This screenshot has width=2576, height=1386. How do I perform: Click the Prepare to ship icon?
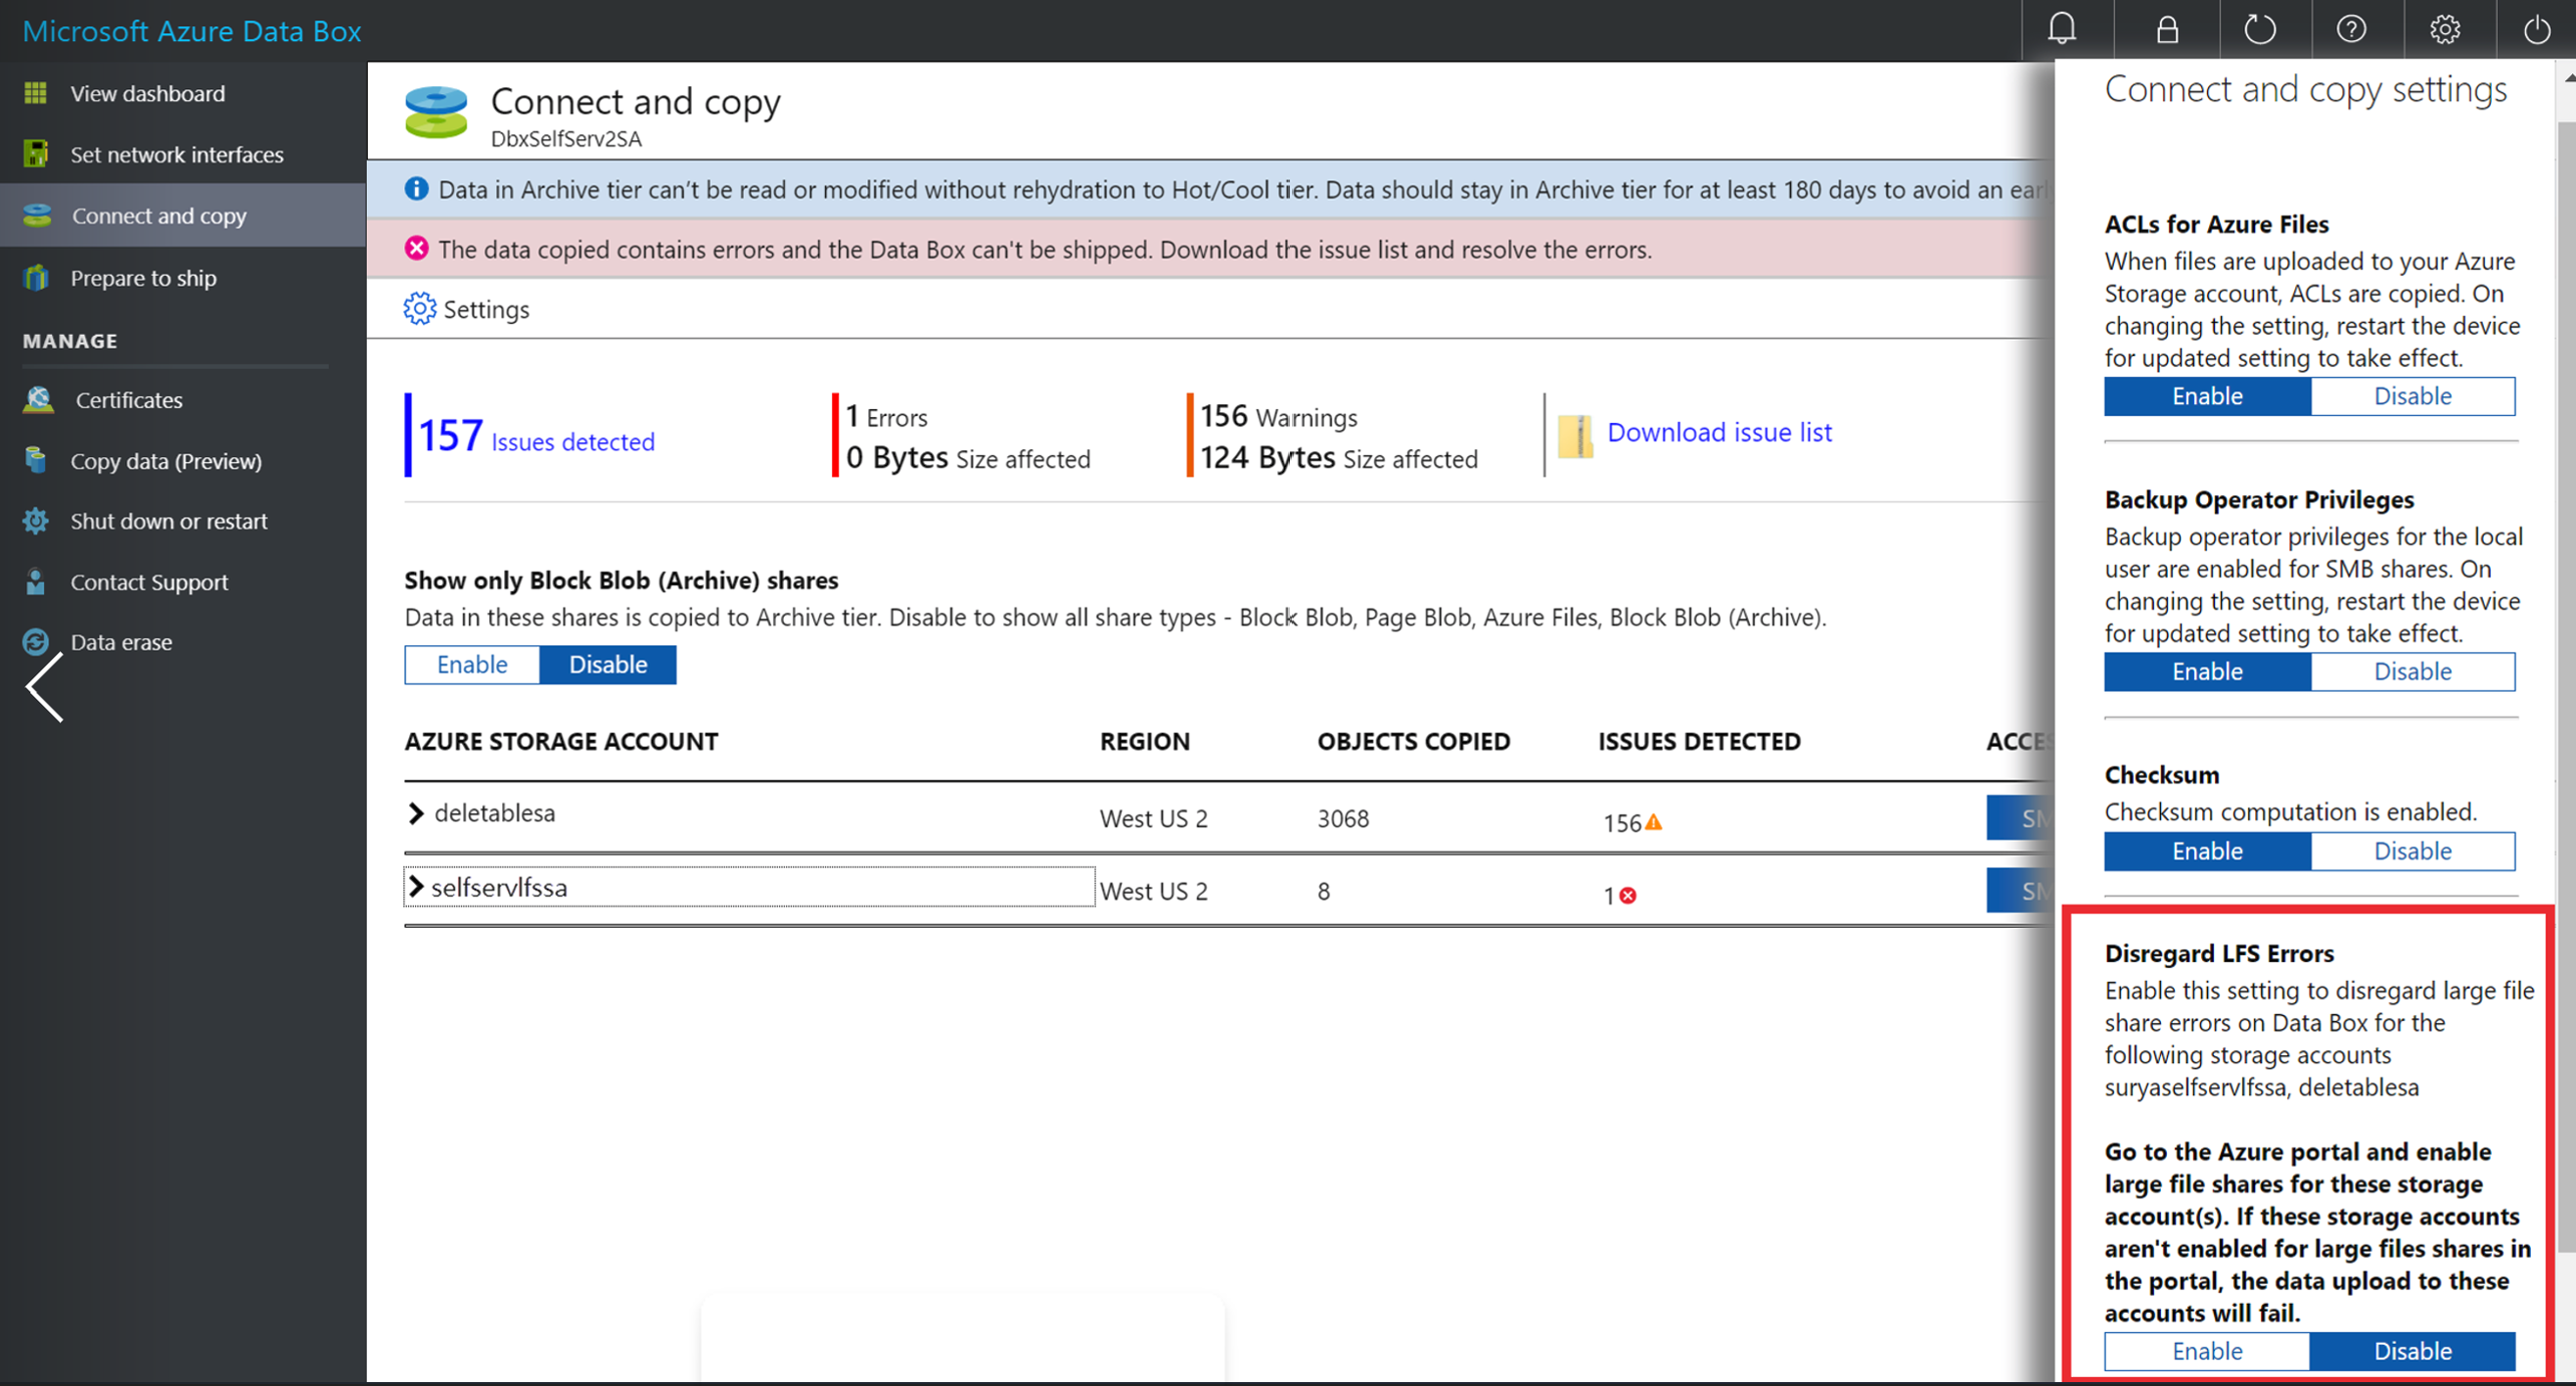click(x=37, y=277)
